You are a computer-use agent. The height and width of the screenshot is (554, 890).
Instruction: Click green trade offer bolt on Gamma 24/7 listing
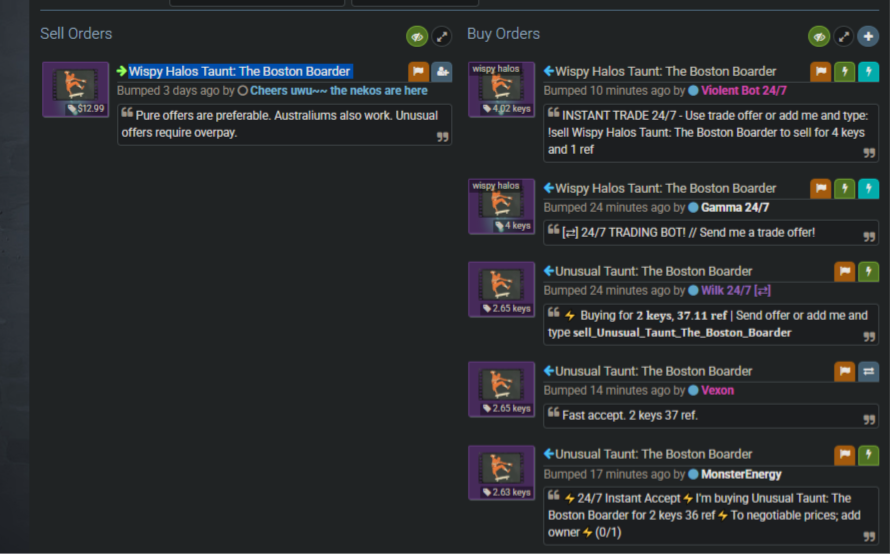[x=845, y=189]
